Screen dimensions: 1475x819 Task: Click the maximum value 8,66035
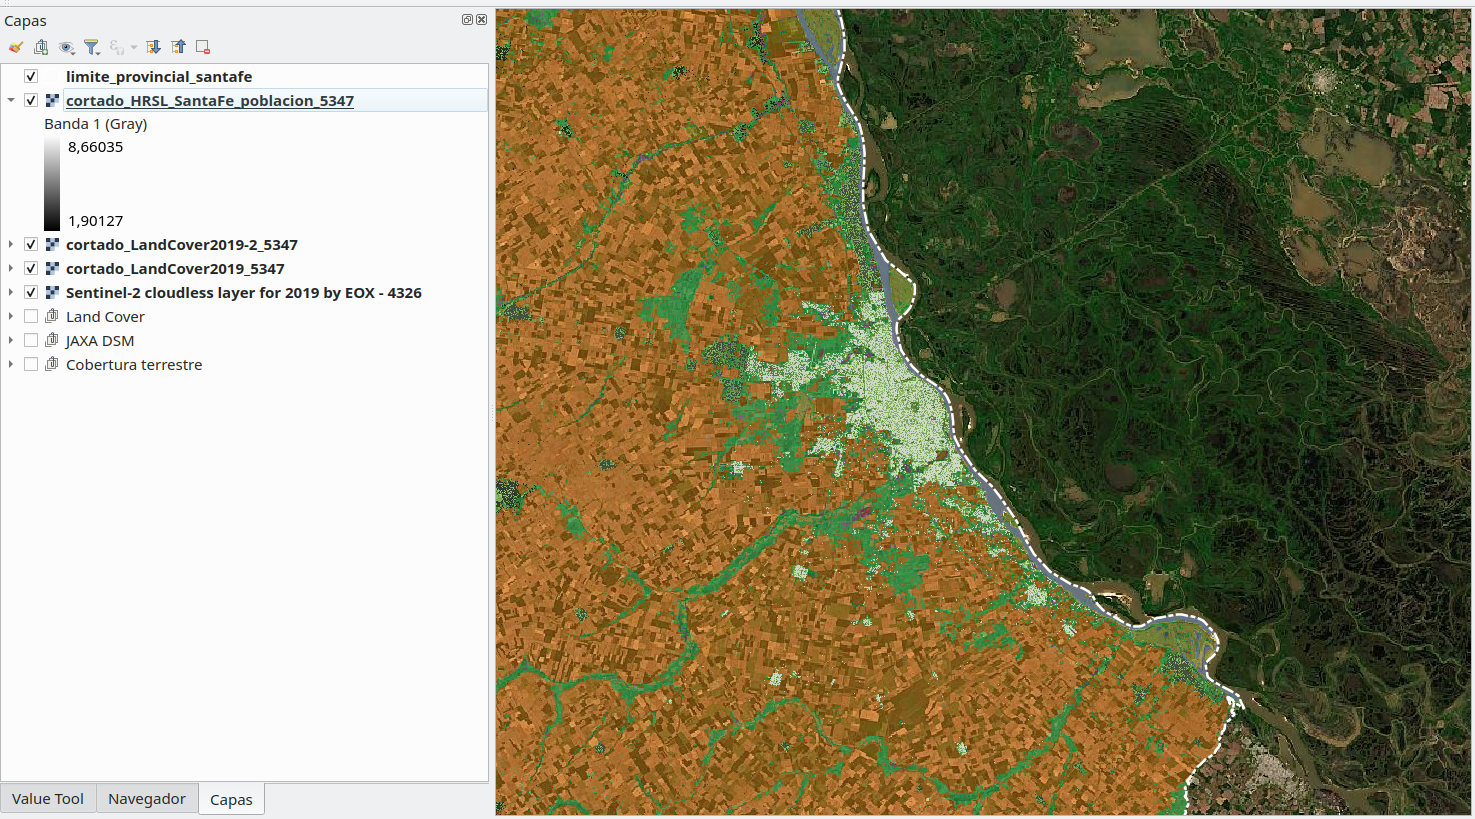[96, 147]
